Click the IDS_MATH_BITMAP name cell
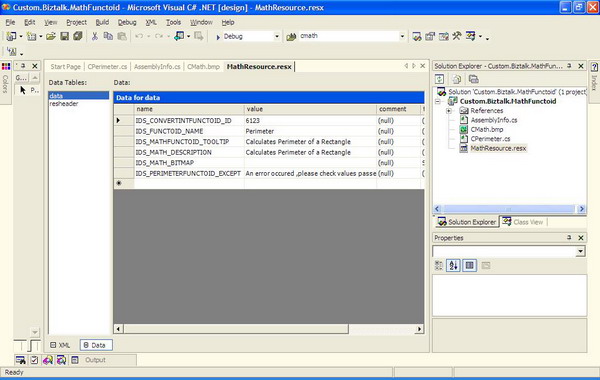This screenshot has height=380, width=600. coord(189,163)
